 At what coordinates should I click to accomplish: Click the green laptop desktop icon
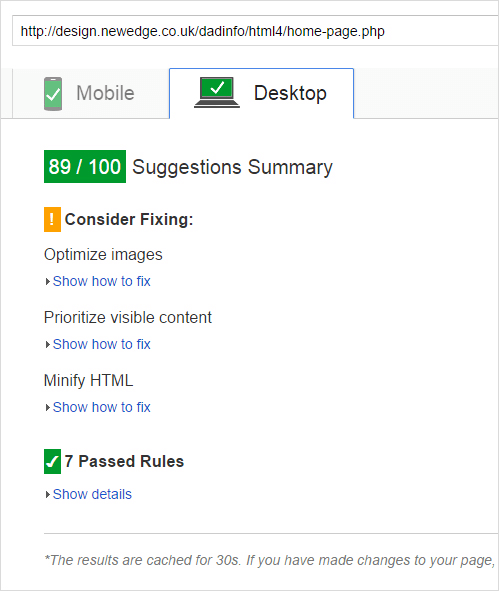217,92
